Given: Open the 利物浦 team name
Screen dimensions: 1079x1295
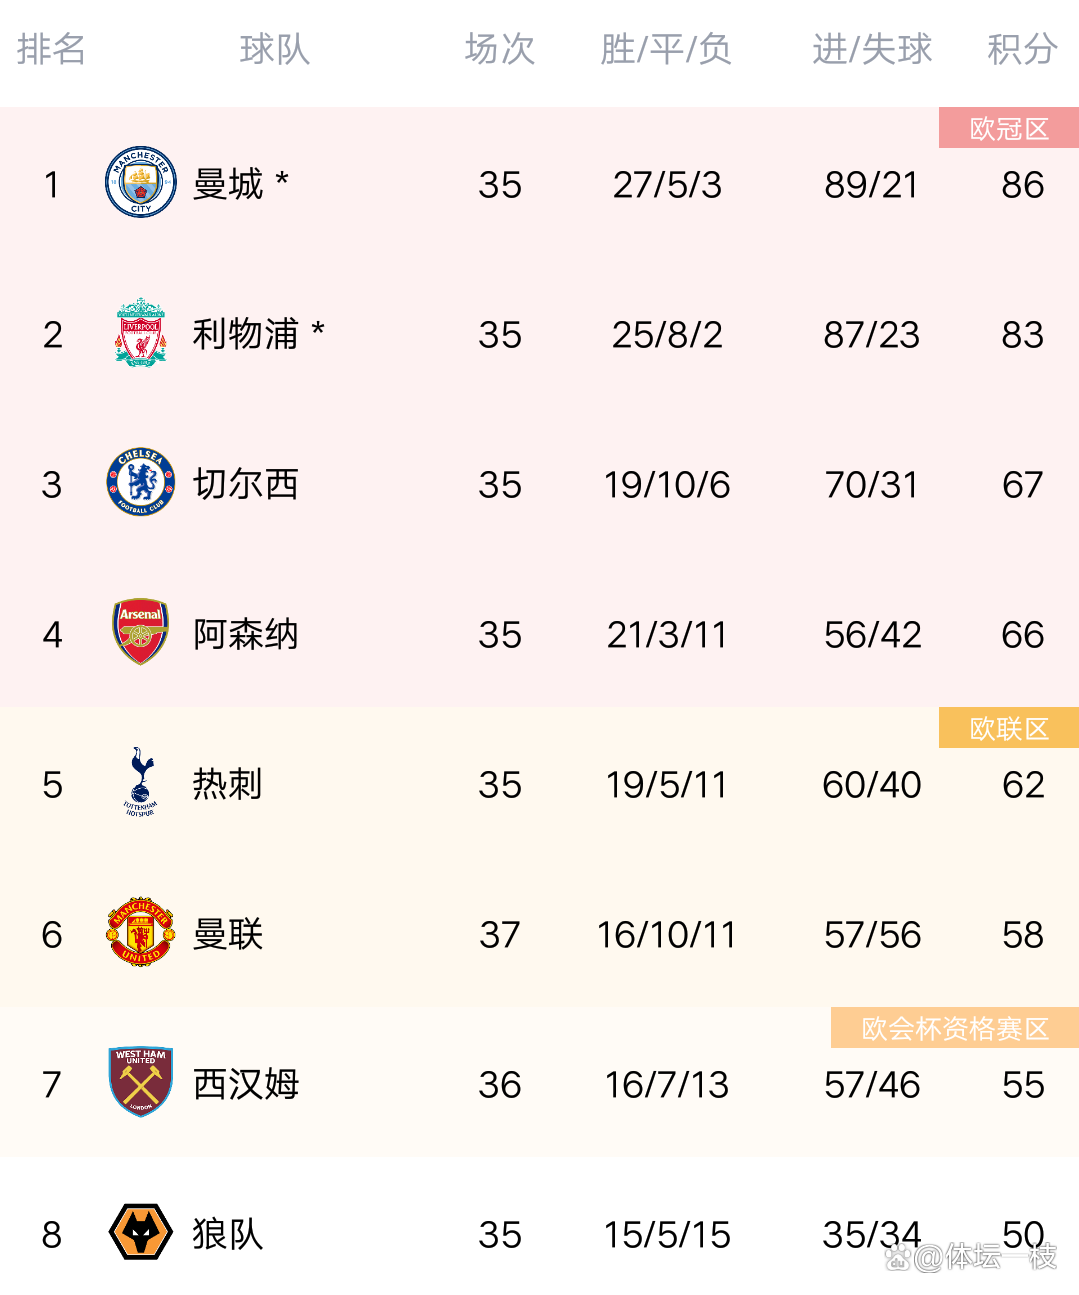Looking at the screenshot, I should 246,334.
